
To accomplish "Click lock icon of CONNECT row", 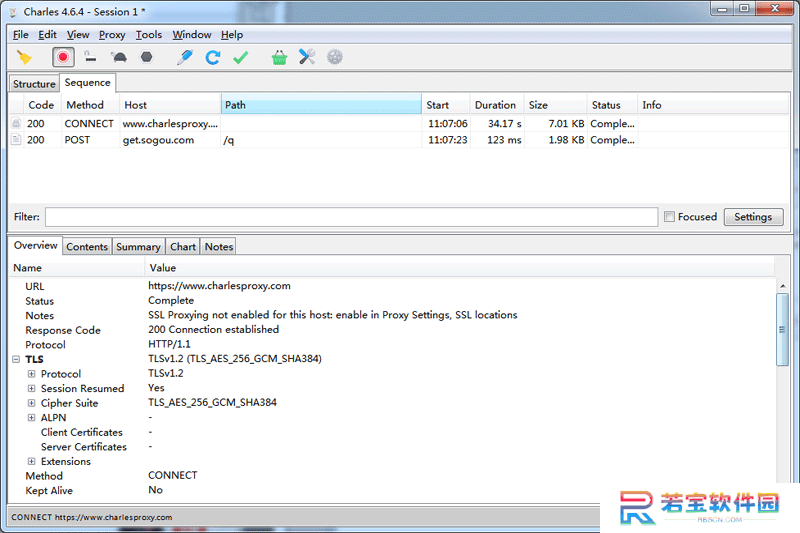I will [16, 123].
